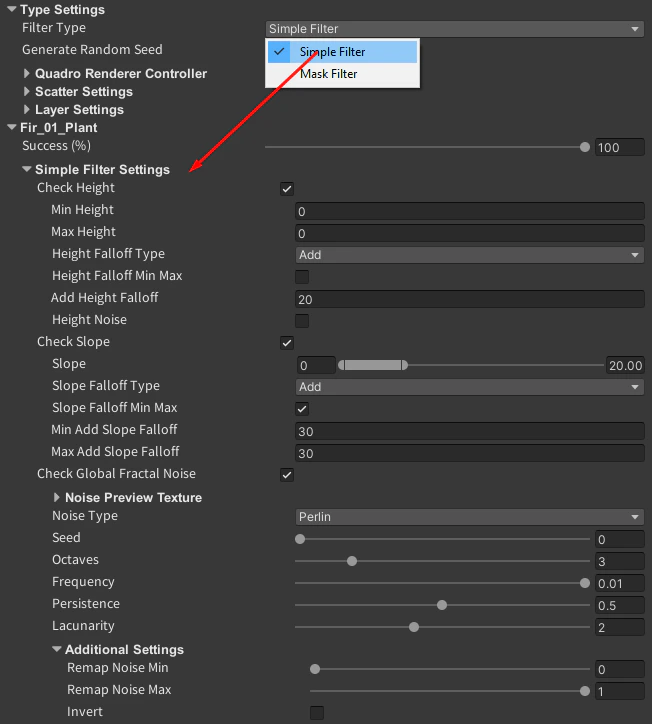Adjust the Octaves slider handle
652x724 pixels.
tap(352, 561)
